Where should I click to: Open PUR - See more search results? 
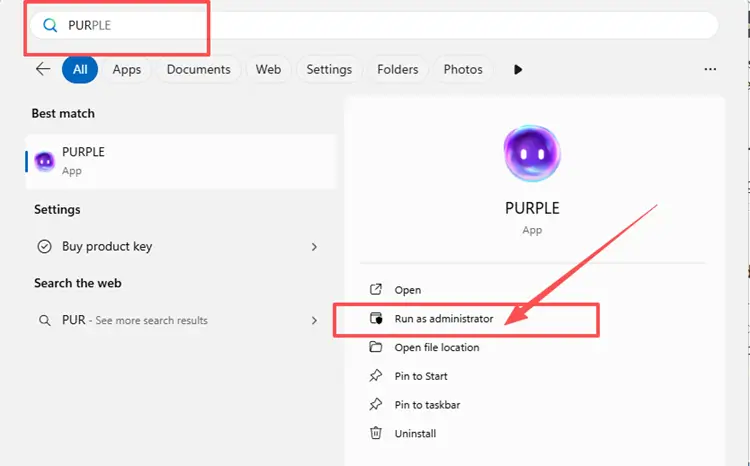pyautogui.click(x=177, y=320)
